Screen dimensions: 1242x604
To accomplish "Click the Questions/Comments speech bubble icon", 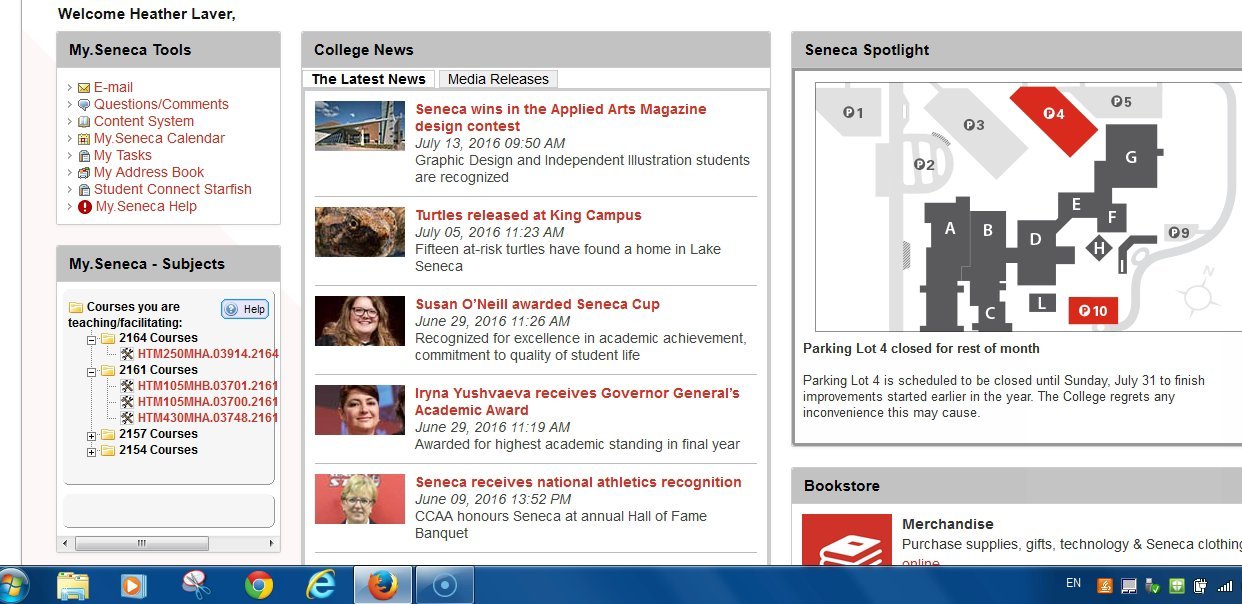I will click(84, 104).
